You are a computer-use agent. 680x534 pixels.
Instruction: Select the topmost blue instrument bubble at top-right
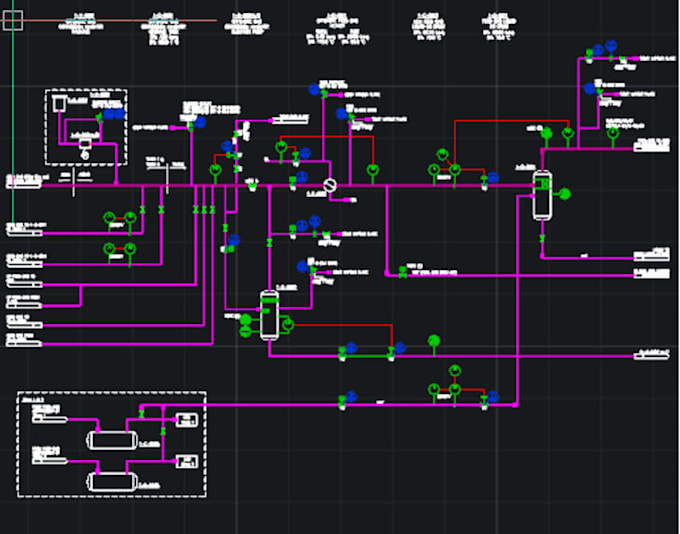tap(611, 46)
